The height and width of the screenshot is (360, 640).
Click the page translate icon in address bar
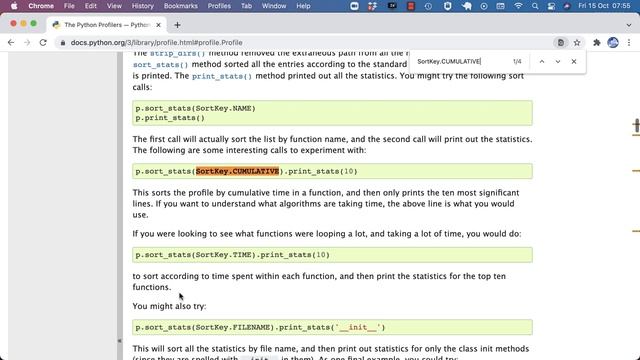561,42
